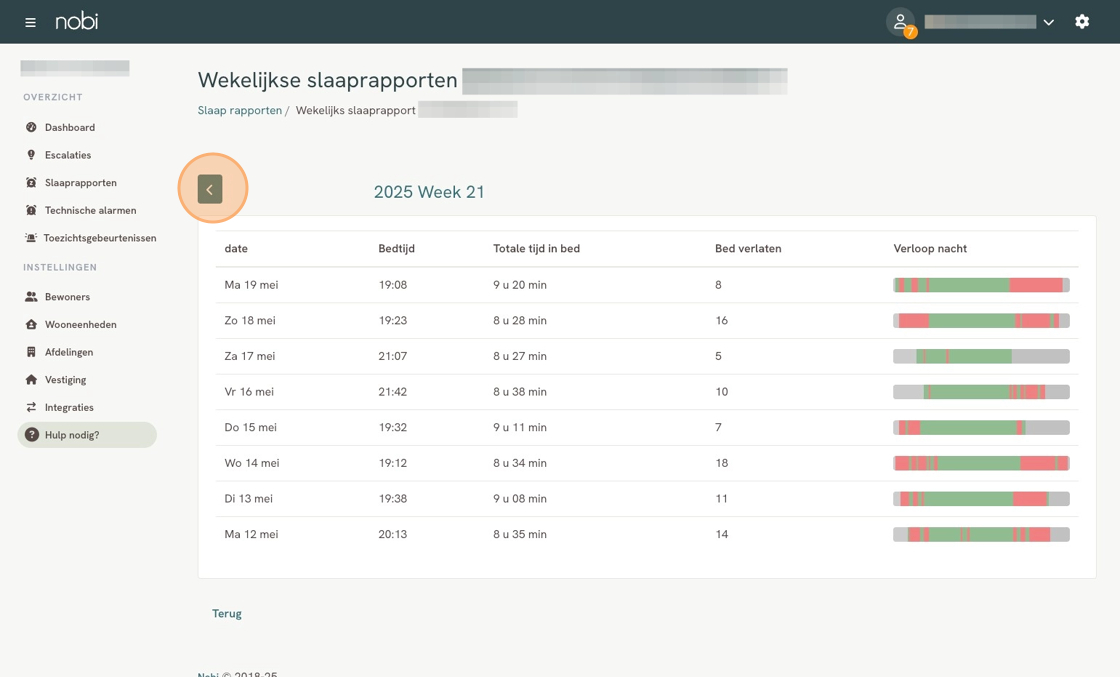Open the user profile notifications icon
The height and width of the screenshot is (677, 1120).
click(x=900, y=22)
